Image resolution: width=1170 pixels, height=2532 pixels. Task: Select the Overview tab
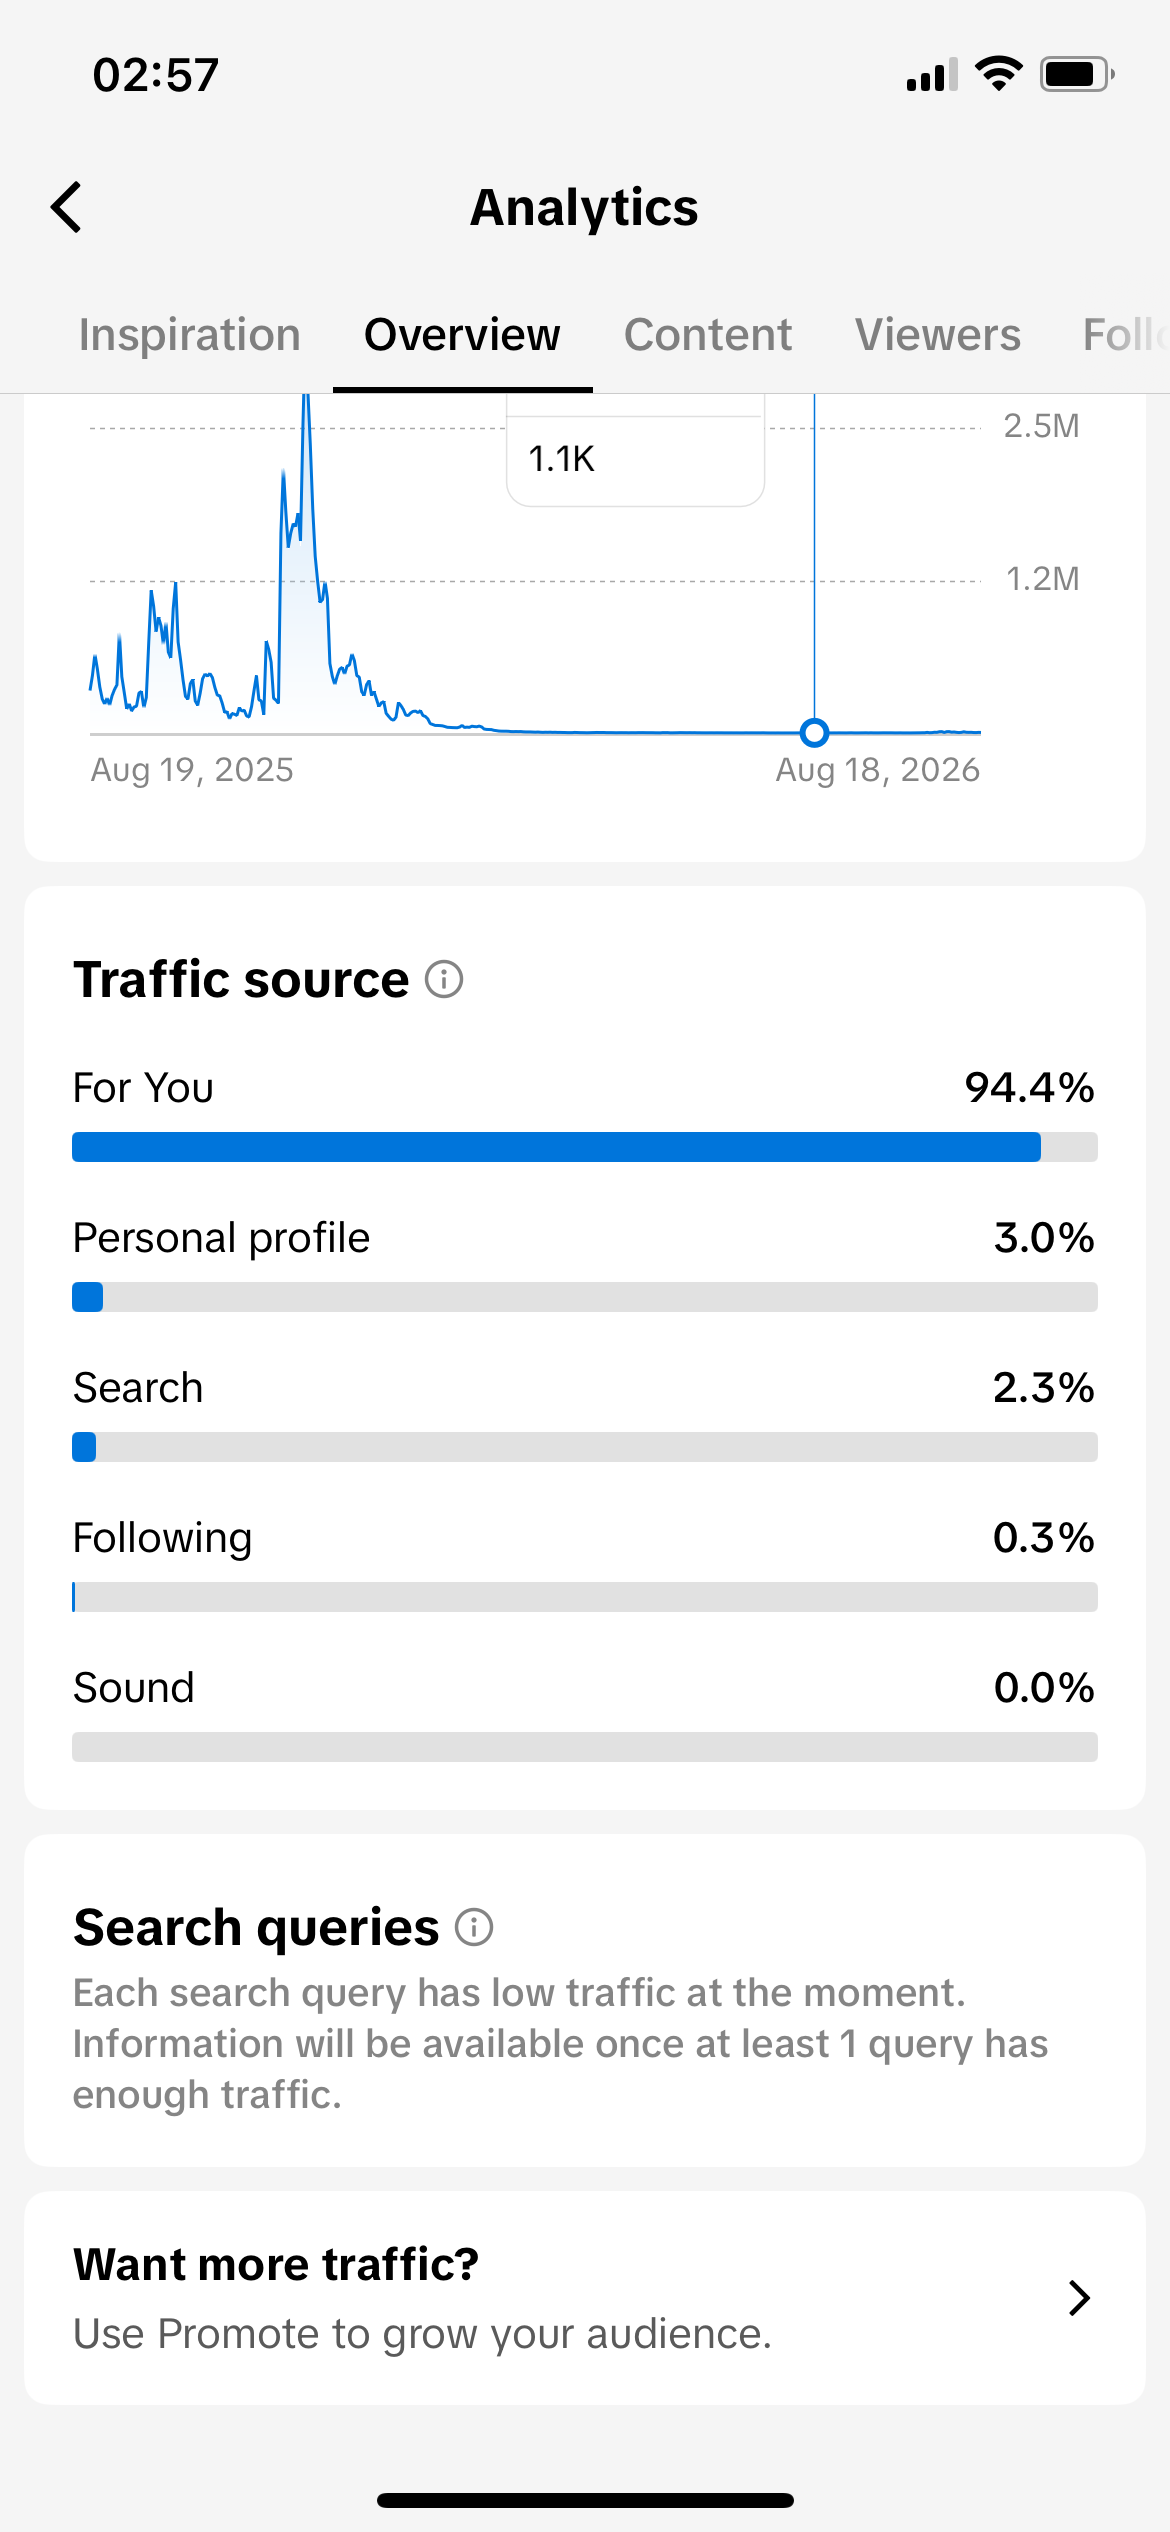462,335
